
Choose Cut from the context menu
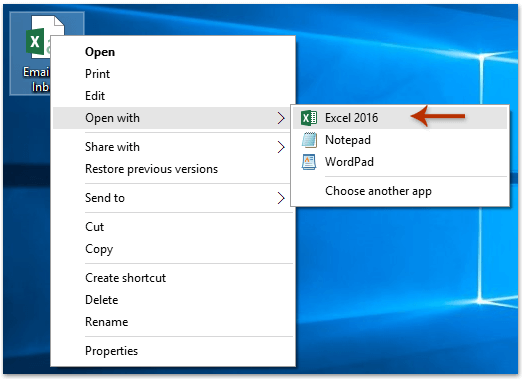[173, 227]
